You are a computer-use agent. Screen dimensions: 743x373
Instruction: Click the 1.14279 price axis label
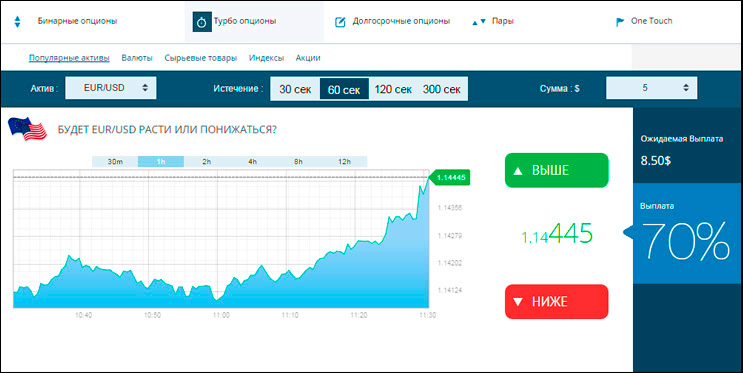[x=450, y=236]
